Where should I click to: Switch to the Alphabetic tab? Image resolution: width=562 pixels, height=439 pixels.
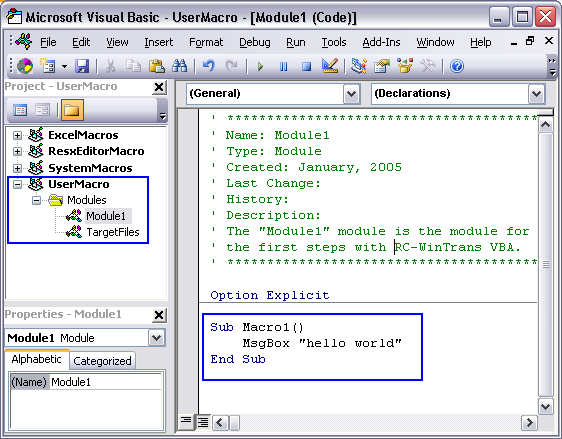(x=37, y=359)
